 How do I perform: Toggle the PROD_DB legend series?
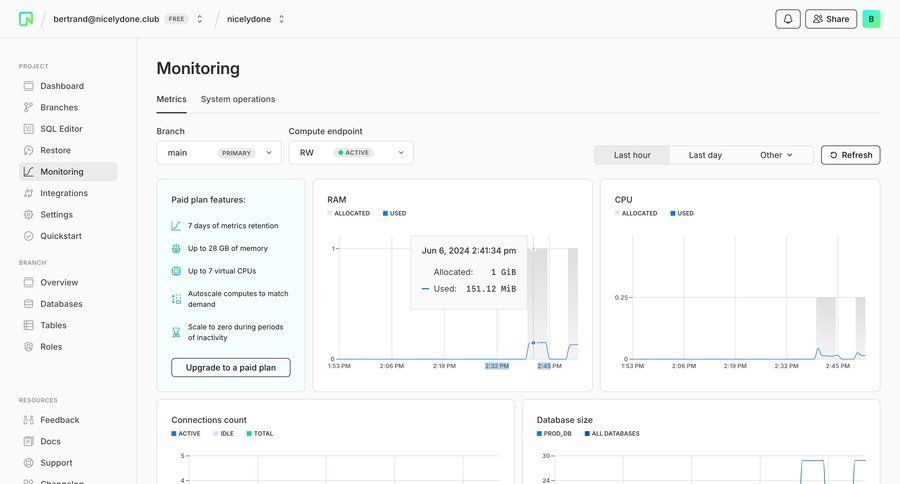(554, 434)
